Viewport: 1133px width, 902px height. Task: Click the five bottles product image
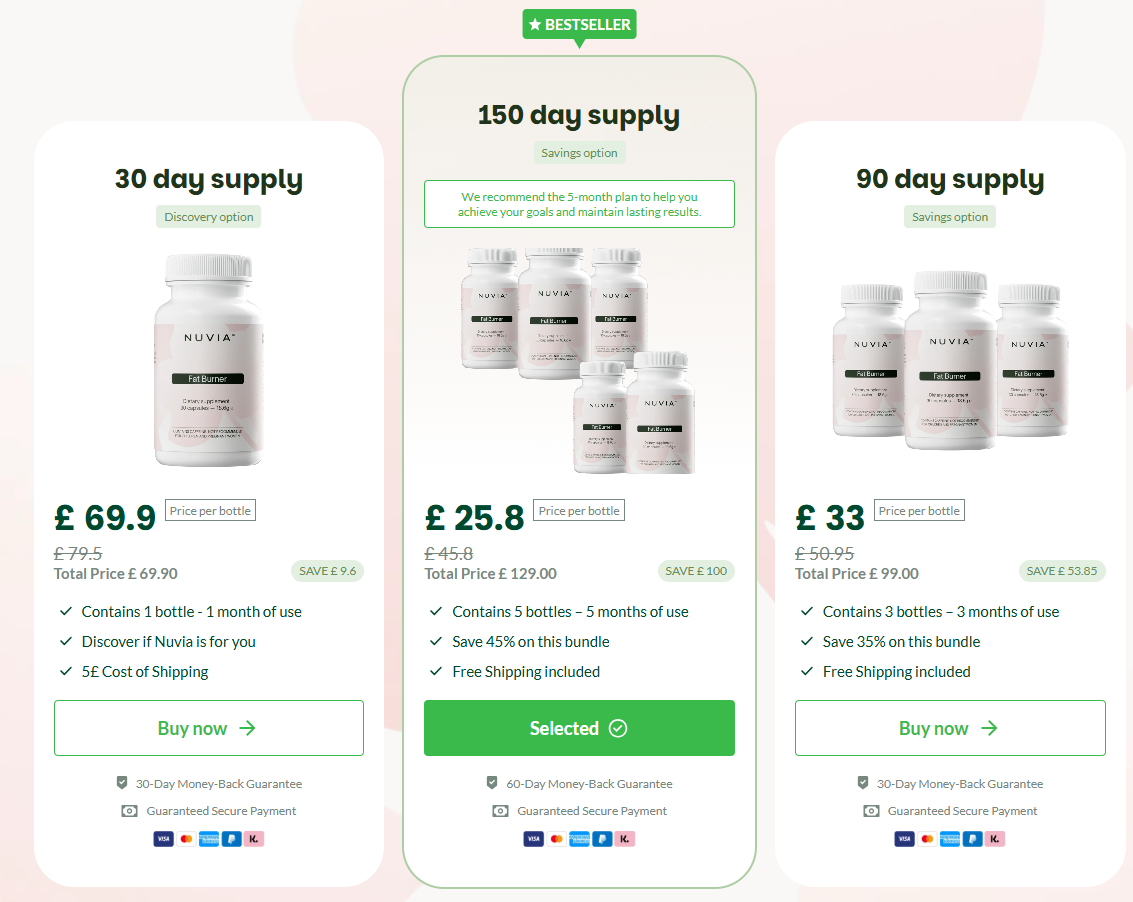point(578,361)
